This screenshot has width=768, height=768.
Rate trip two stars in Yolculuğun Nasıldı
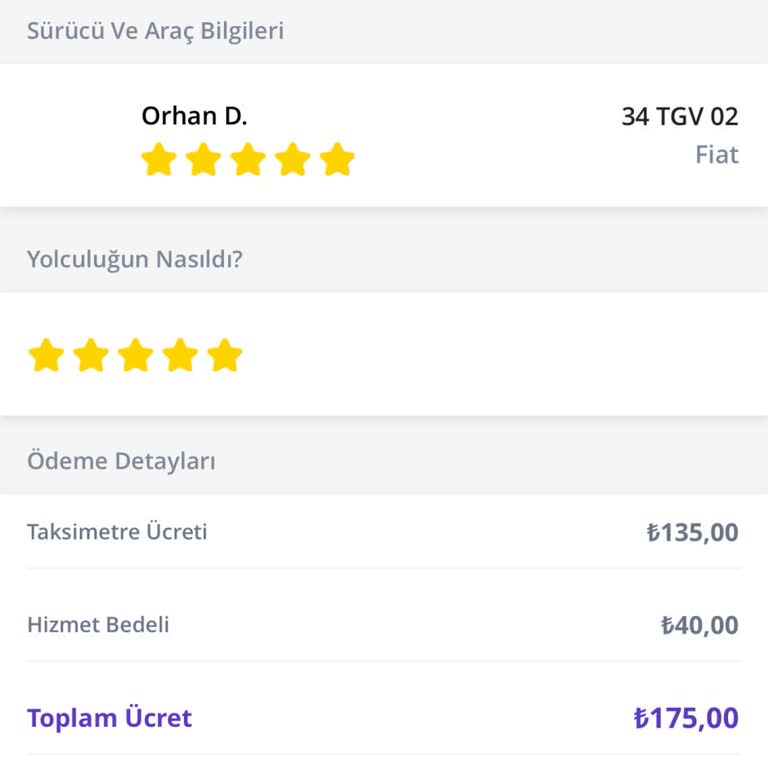[91, 355]
